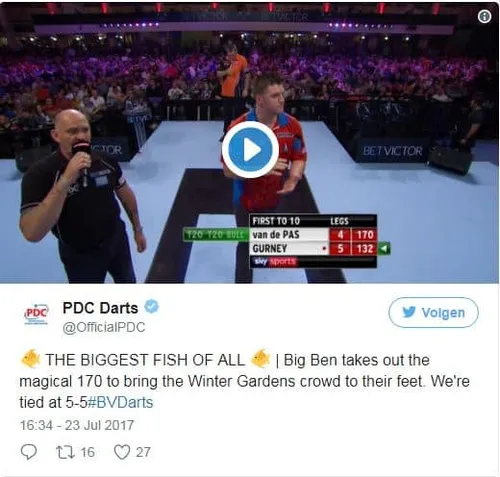Open the #BVDarts hashtag
Viewport: 500px width, 477px height.
pyautogui.click(x=120, y=402)
